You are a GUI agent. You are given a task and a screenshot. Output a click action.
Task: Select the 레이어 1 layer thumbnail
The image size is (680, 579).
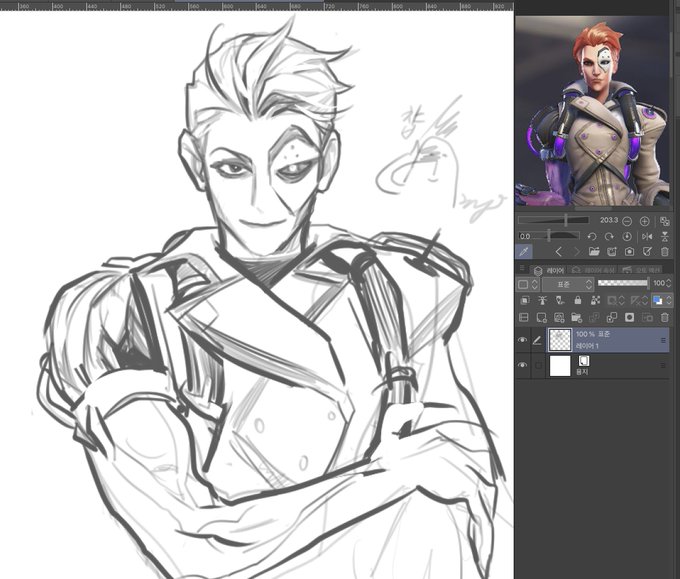click(x=560, y=340)
